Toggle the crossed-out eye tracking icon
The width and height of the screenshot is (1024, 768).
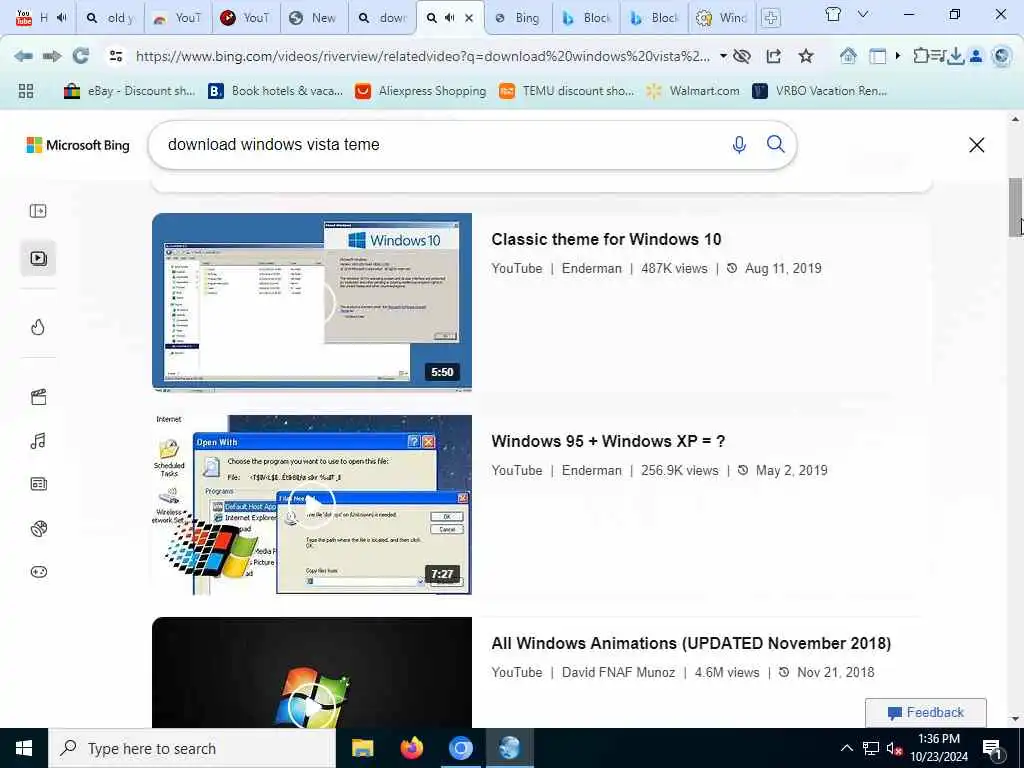[742, 56]
